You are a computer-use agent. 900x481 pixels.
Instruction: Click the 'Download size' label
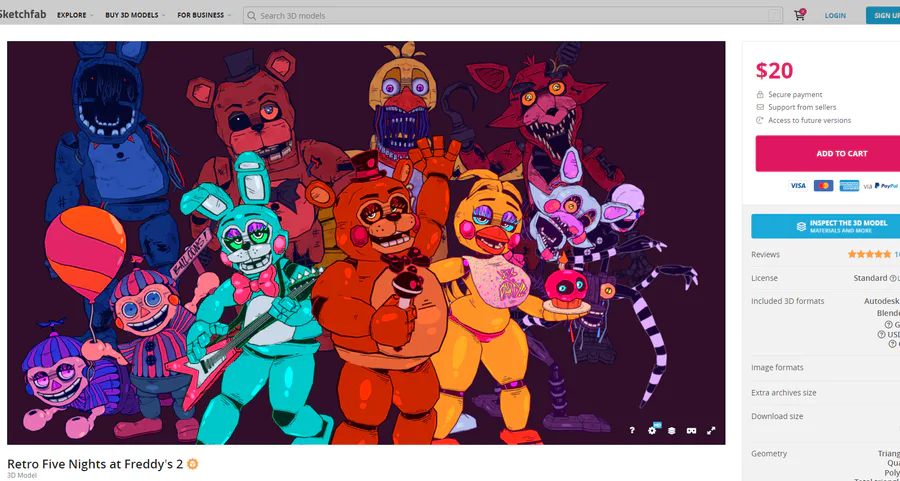[777, 416]
